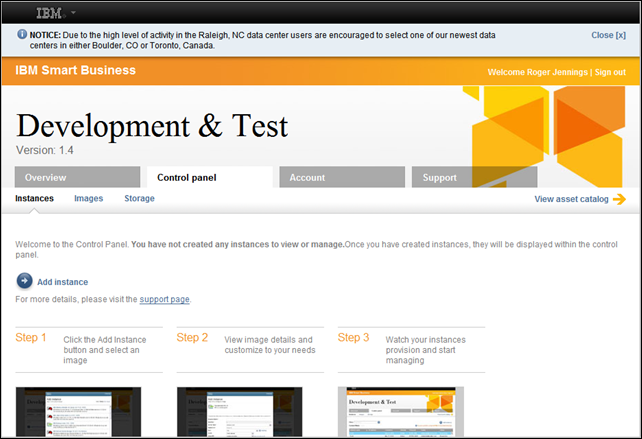Open the Step 2 screenshot thumbnail
Viewport: 642px width, 439px height.
click(x=240, y=412)
